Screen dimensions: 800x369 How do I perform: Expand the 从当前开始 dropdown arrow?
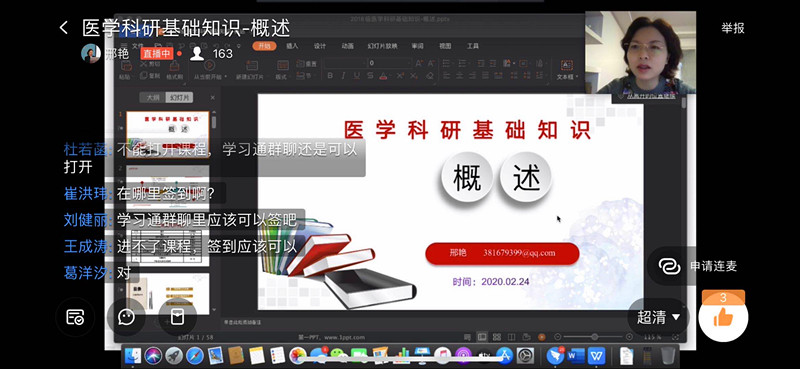[x=226, y=77]
